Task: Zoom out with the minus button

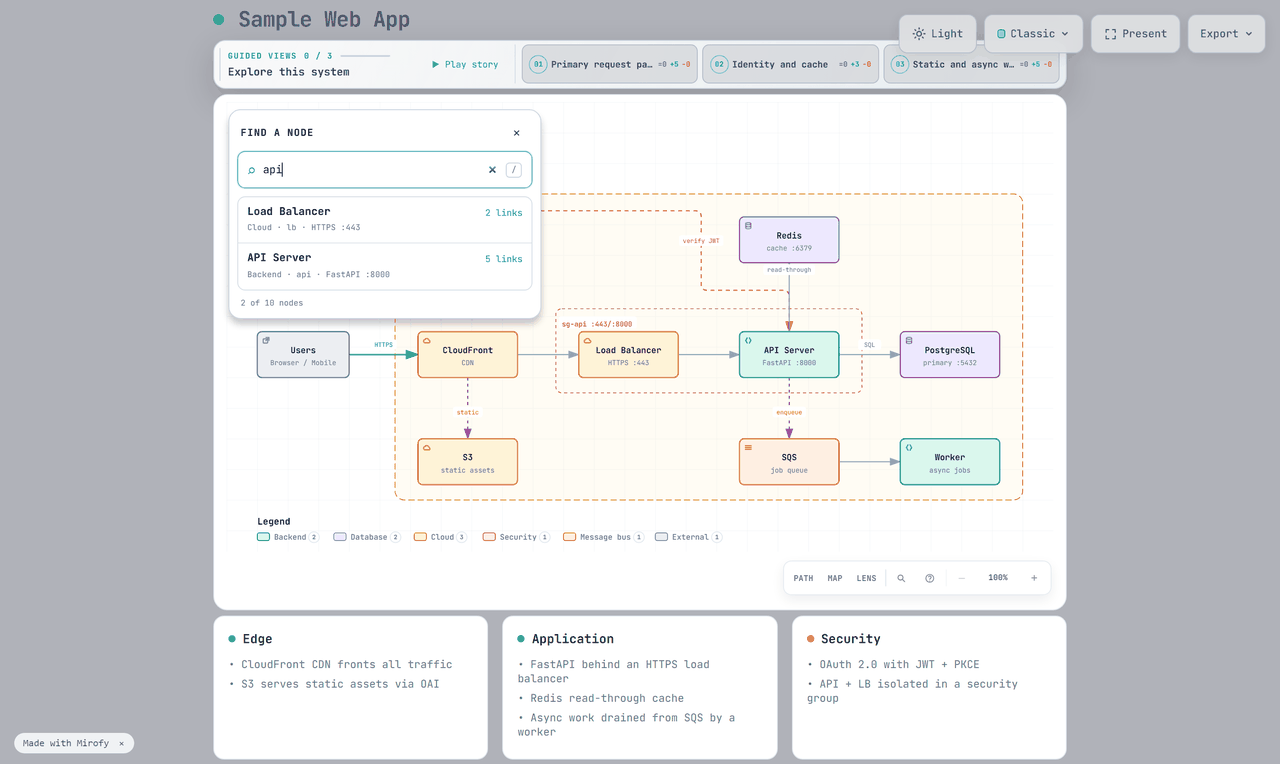Action: [x=962, y=578]
